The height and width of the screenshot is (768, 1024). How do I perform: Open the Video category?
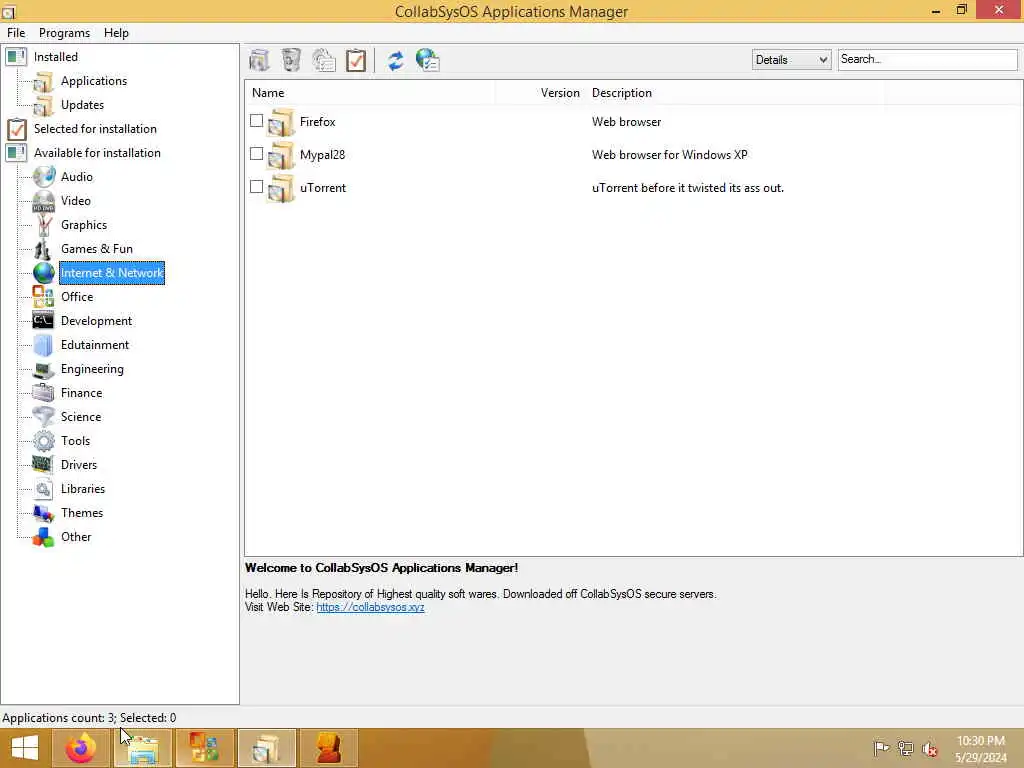[x=76, y=200]
